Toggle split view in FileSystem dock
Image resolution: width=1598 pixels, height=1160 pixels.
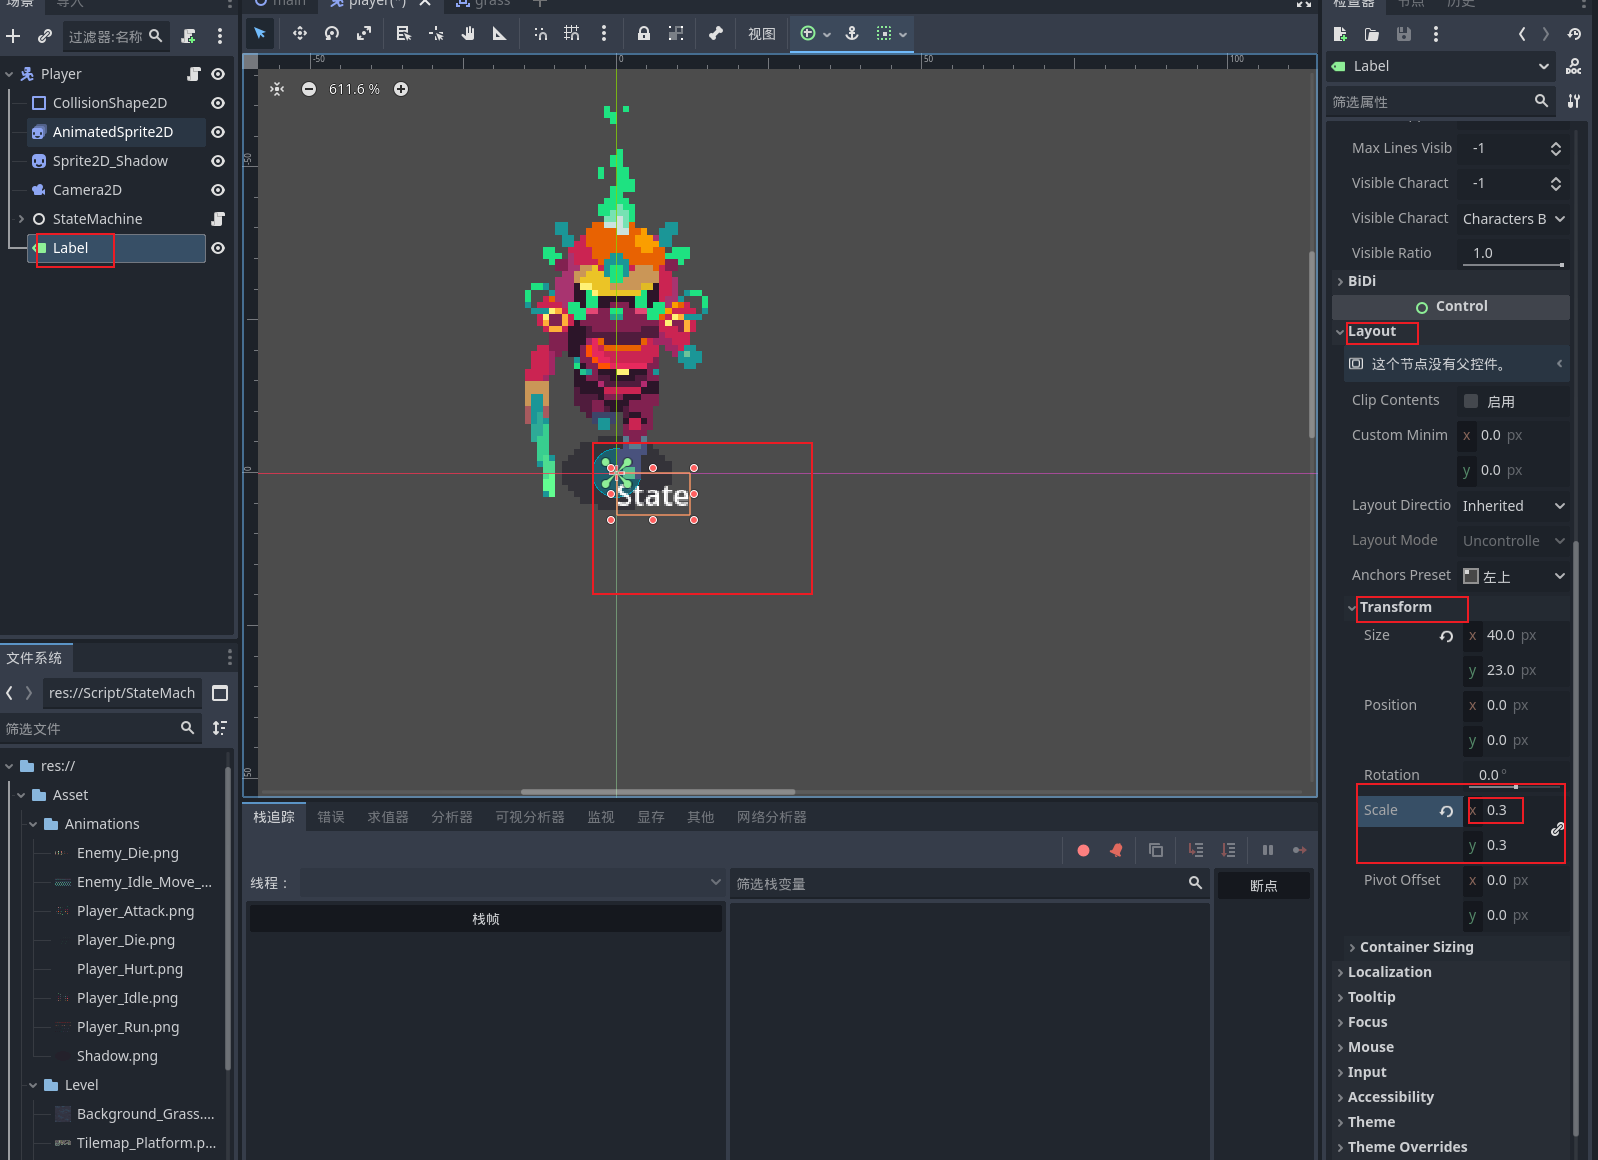(221, 693)
